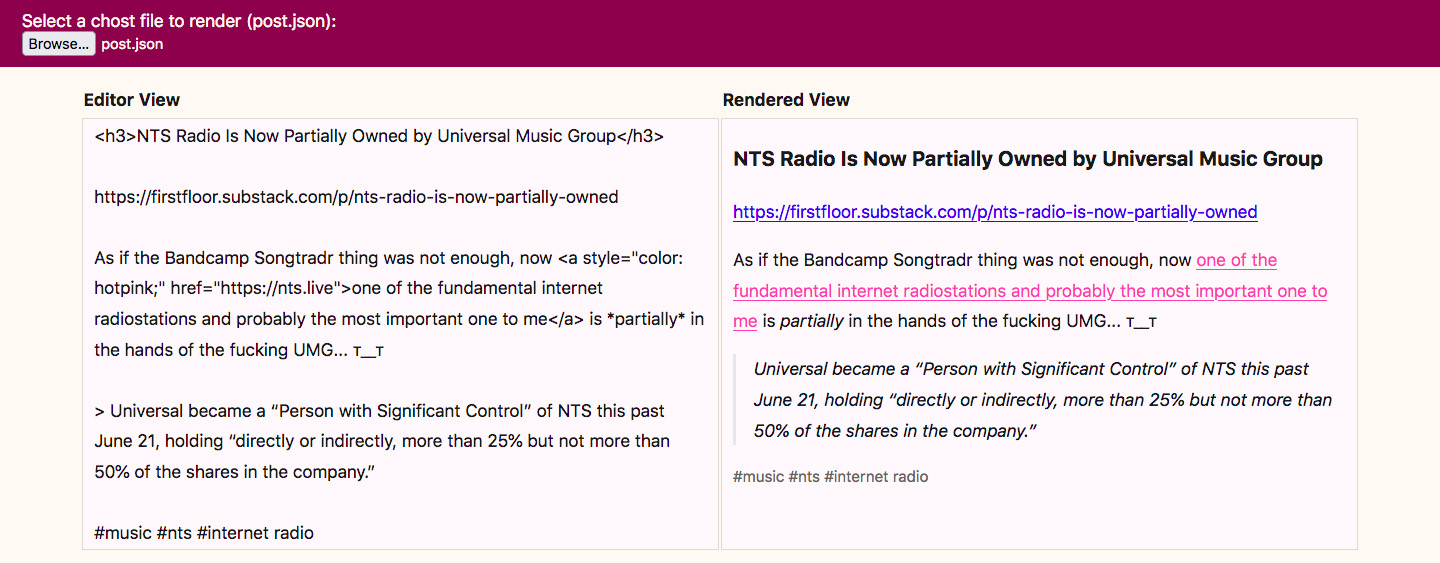Click the Browse... file button
The image size is (1440, 563).
pos(58,44)
